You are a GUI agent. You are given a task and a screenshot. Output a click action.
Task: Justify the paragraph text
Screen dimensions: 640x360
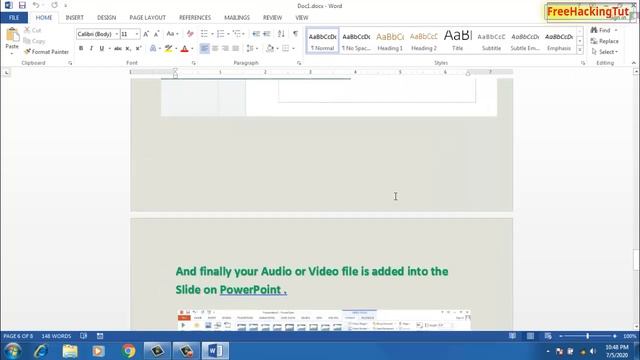pyautogui.click(x=236, y=48)
